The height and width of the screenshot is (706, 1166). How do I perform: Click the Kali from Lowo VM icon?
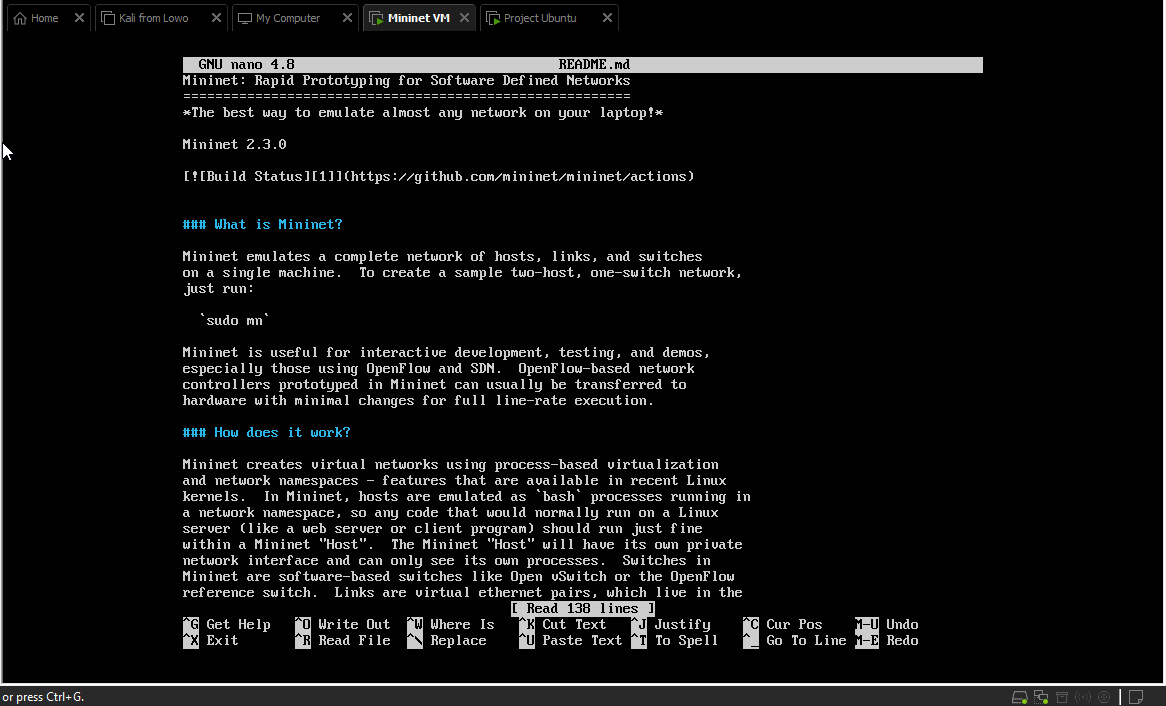pos(108,18)
